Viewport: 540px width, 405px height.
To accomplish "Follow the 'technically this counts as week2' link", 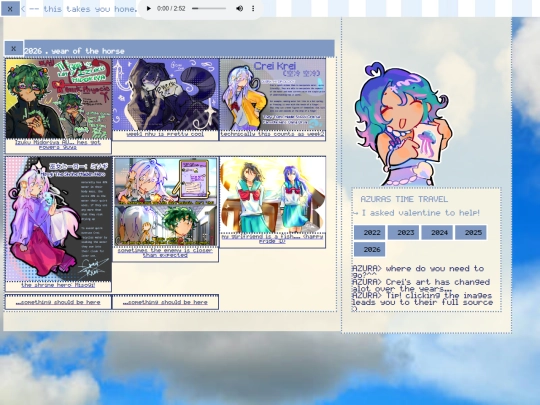I will click(x=272, y=134).
